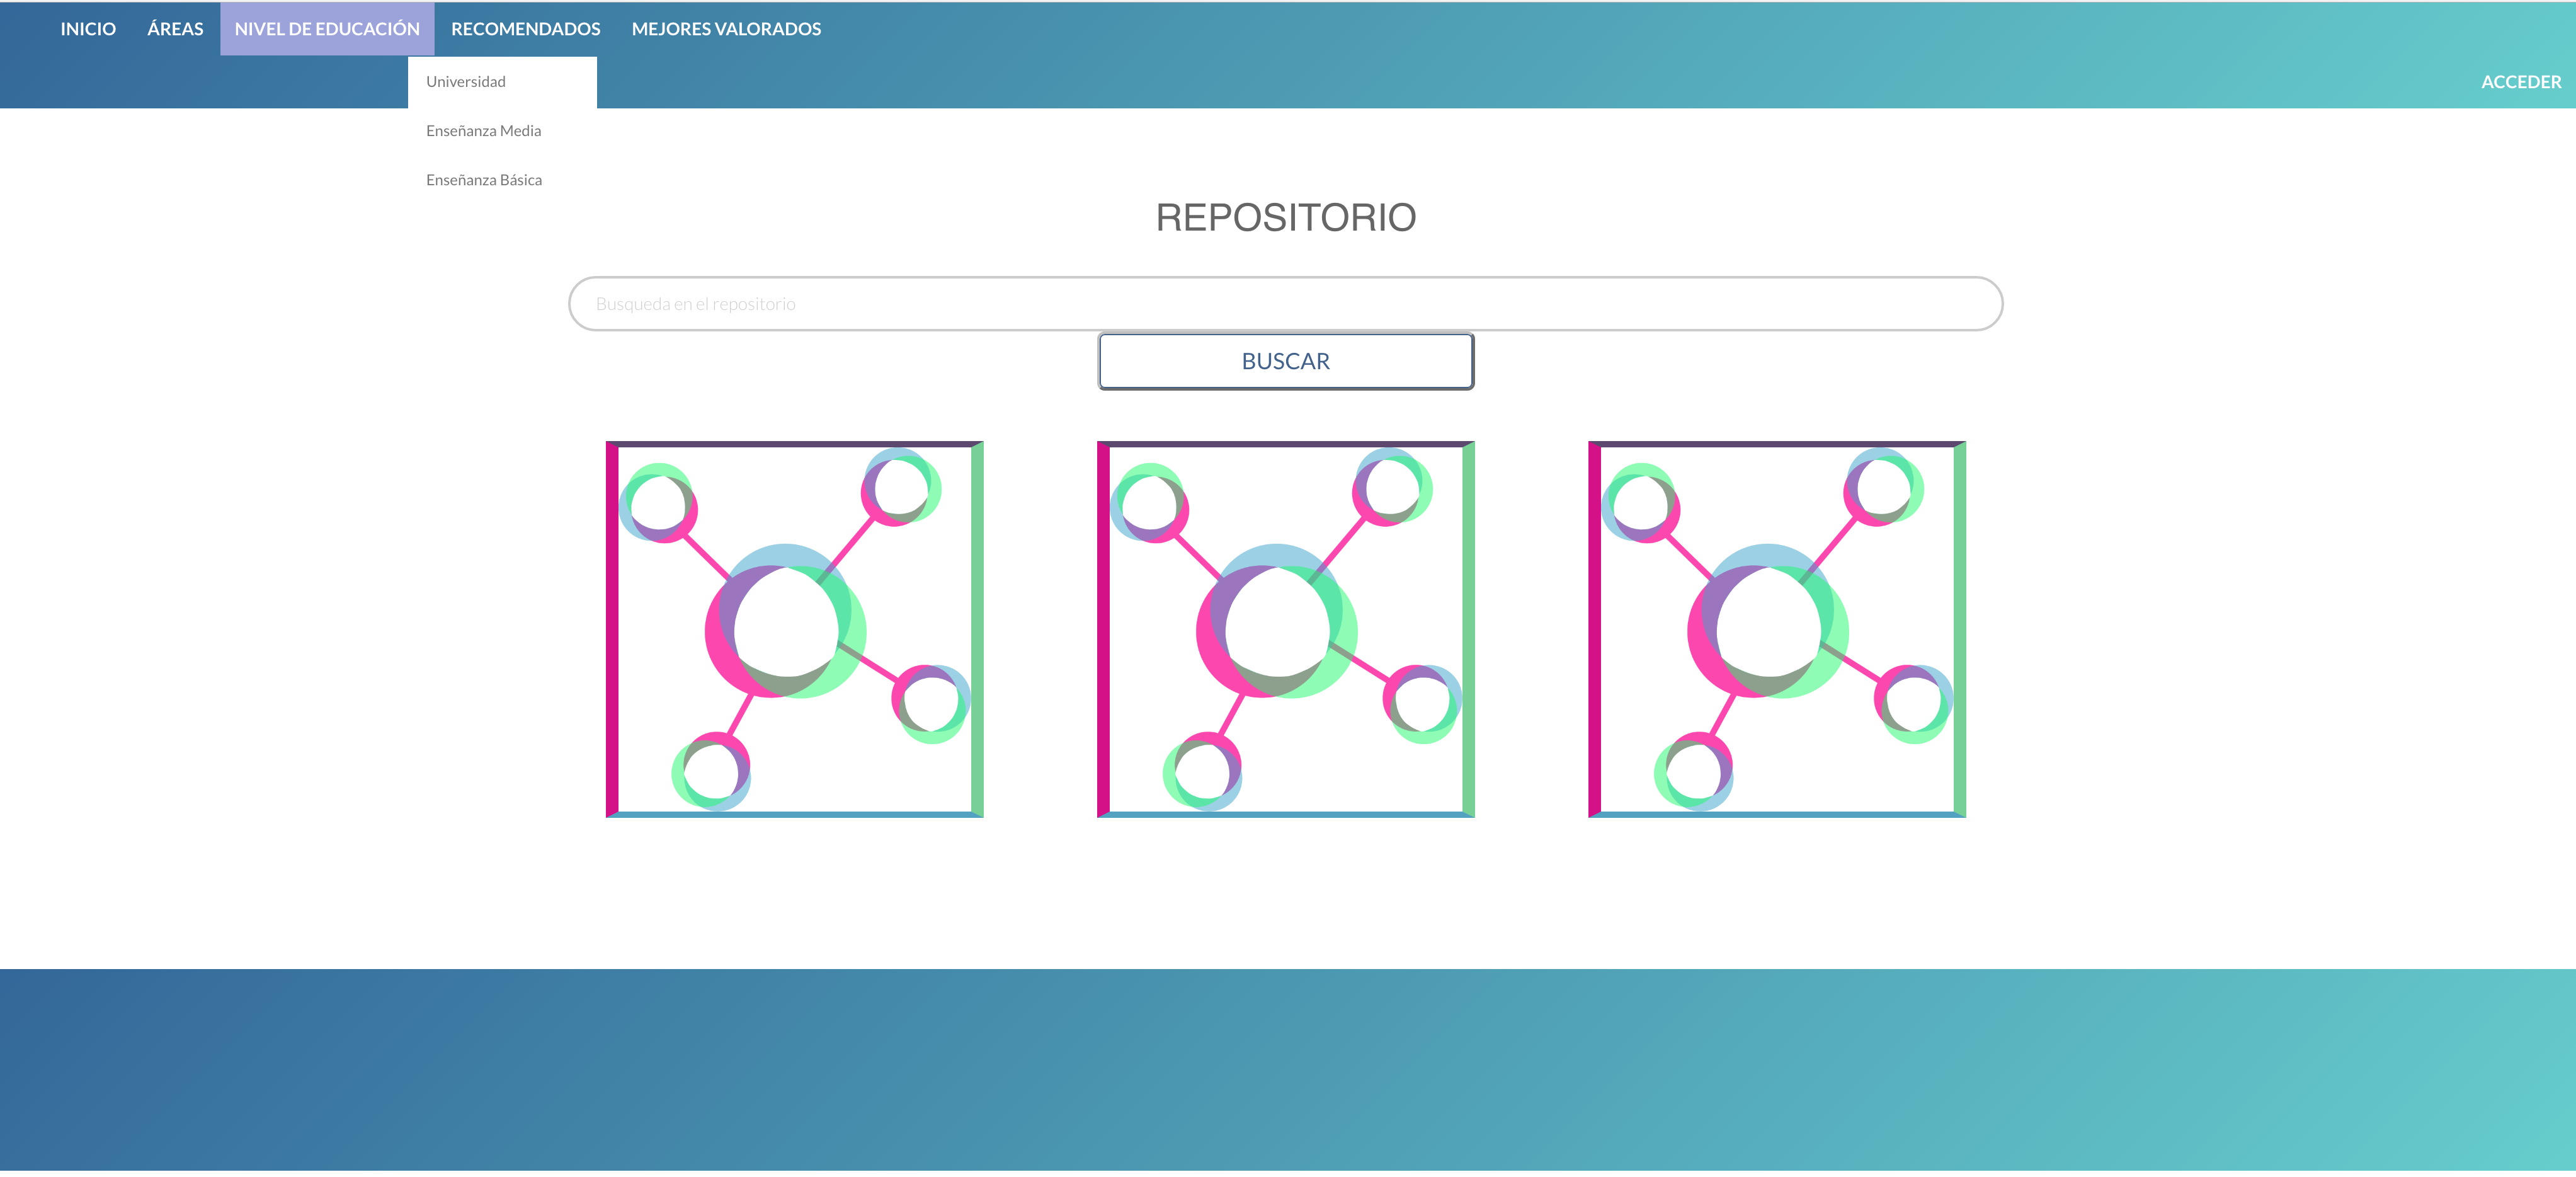Click the ACCEDER login link
Viewport: 2576px width, 1177px height.
(x=2520, y=82)
